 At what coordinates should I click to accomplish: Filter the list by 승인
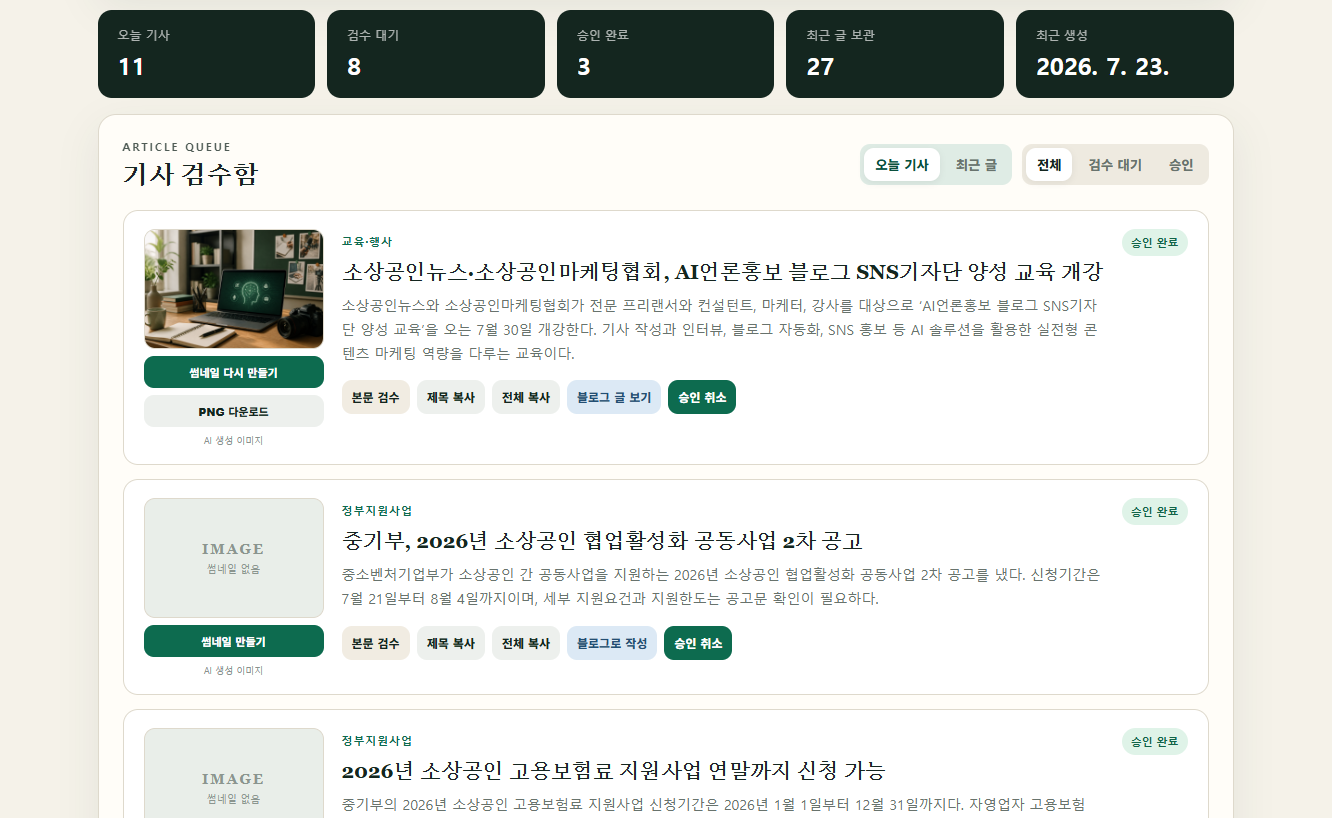[1181, 165]
